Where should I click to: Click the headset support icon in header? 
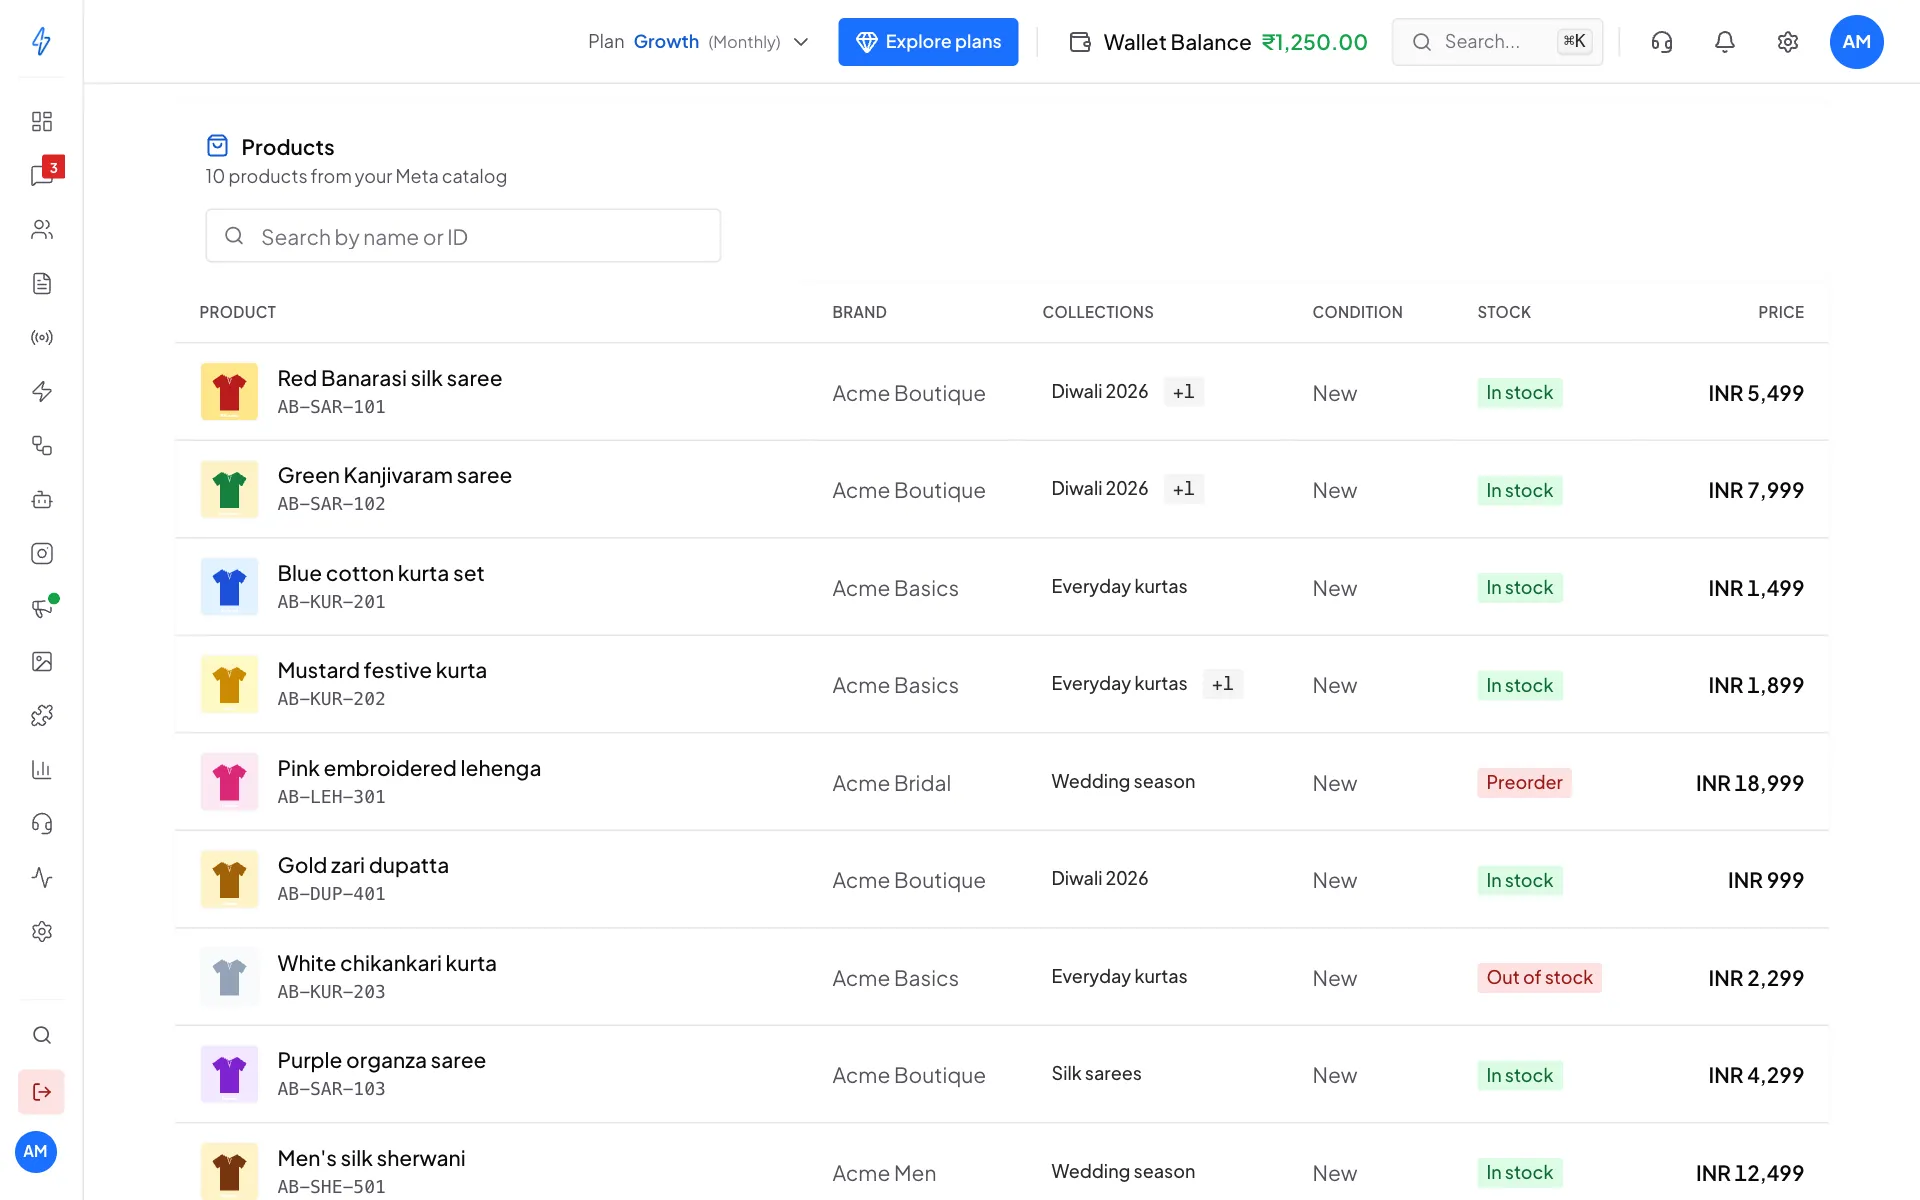click(x=1662, y=42)
